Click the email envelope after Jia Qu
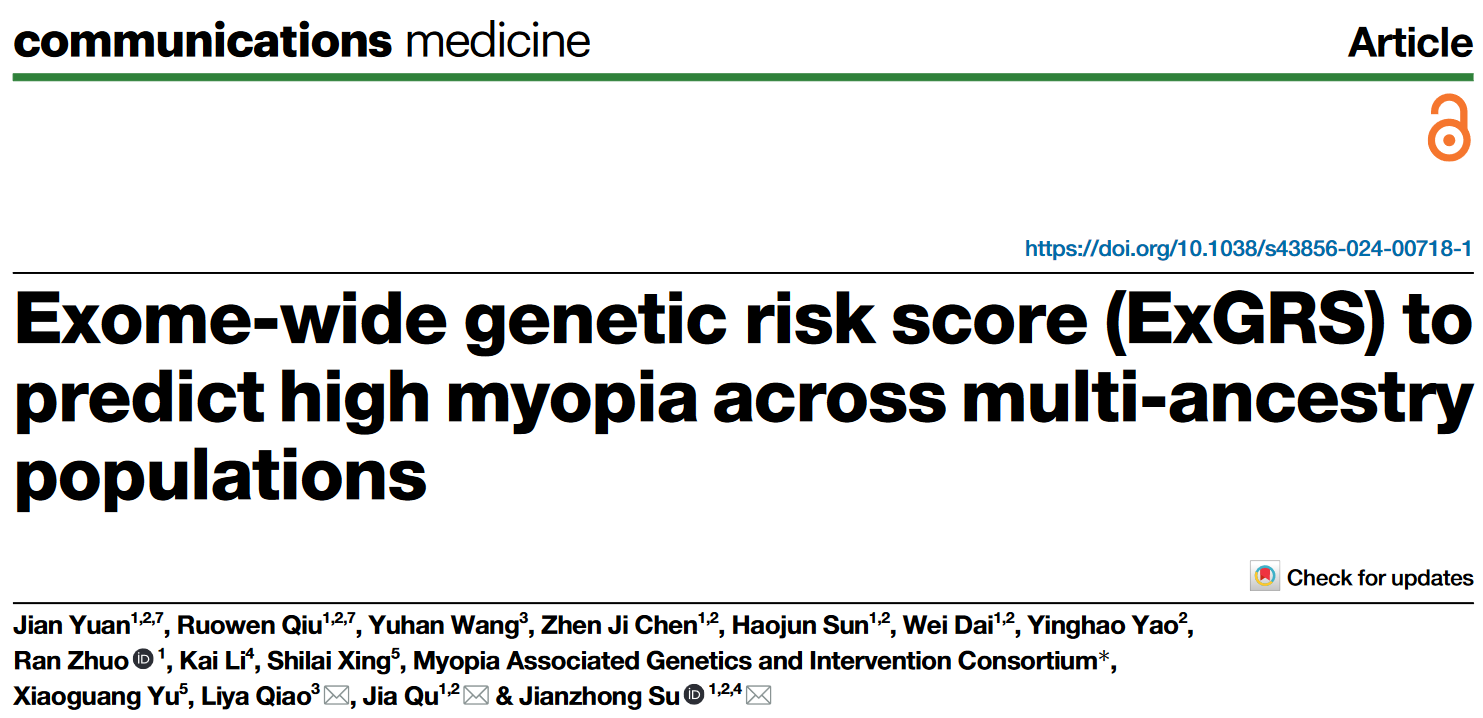The width and height of the screenshot is (1483, 718). [475, 696]
